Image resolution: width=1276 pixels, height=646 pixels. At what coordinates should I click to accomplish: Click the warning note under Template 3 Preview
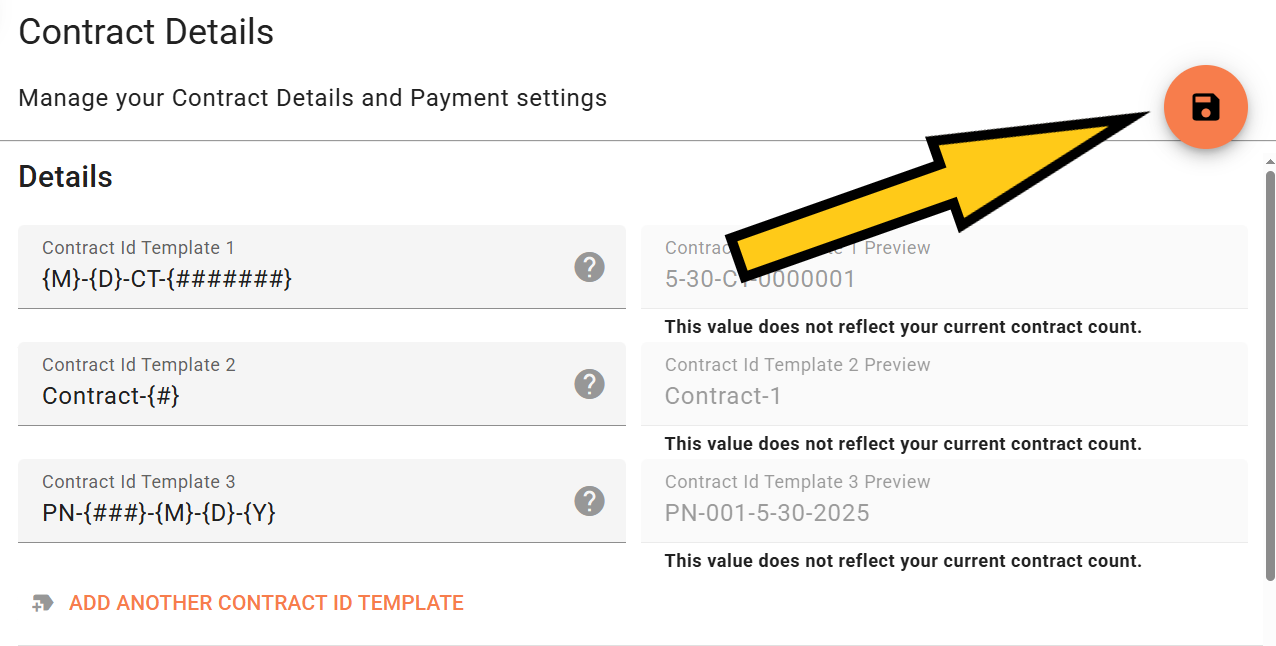tap(902, 561)
